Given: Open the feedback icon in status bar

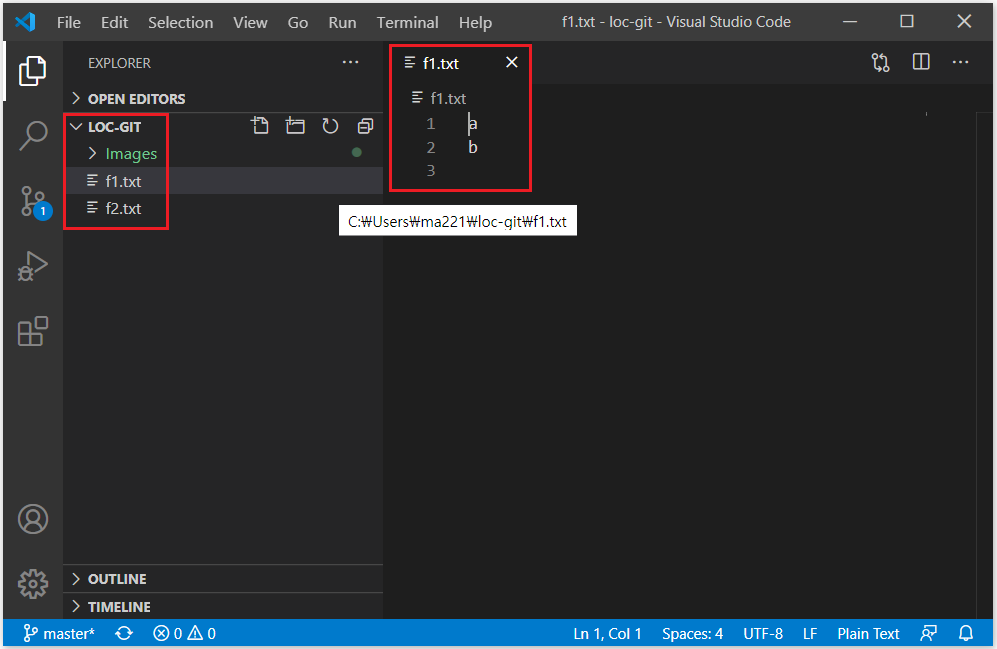Looking at the screenshot, I should click(928, 633).
